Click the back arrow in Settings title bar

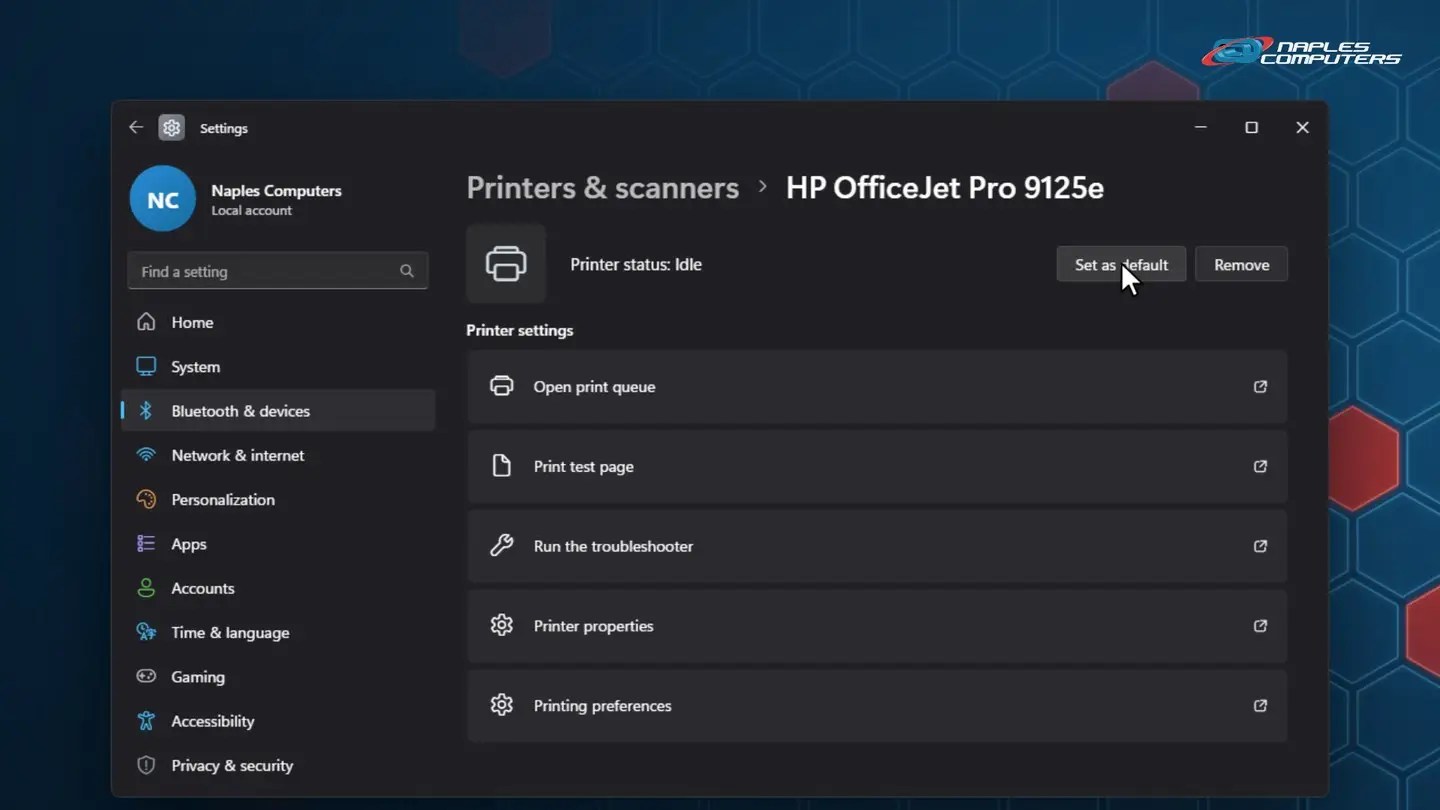(x=136, y=128)
